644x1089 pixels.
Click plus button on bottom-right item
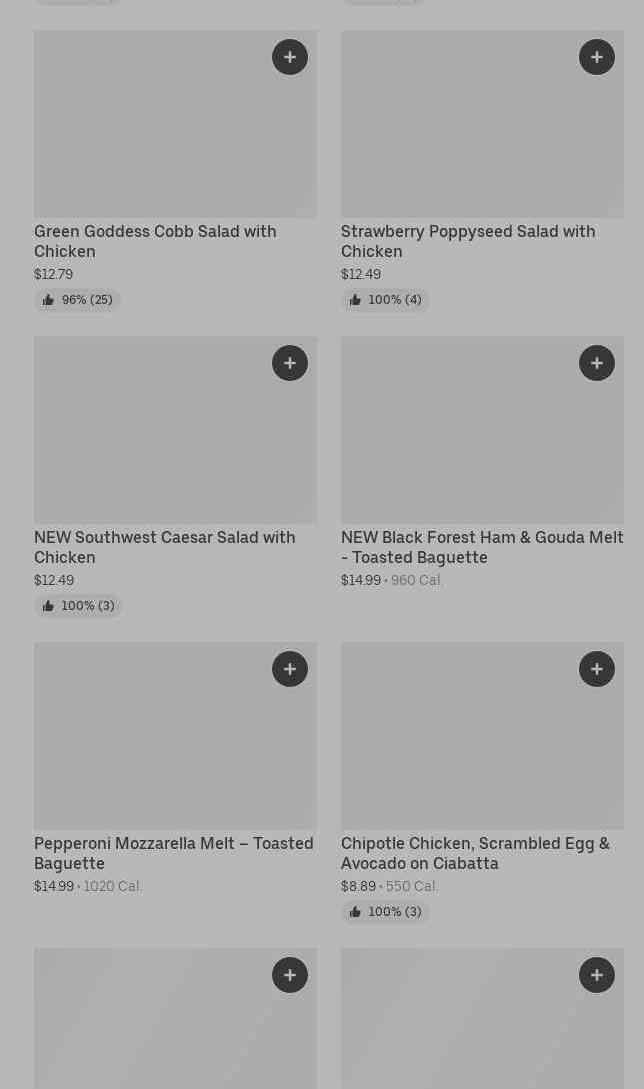tap(597, 975)
